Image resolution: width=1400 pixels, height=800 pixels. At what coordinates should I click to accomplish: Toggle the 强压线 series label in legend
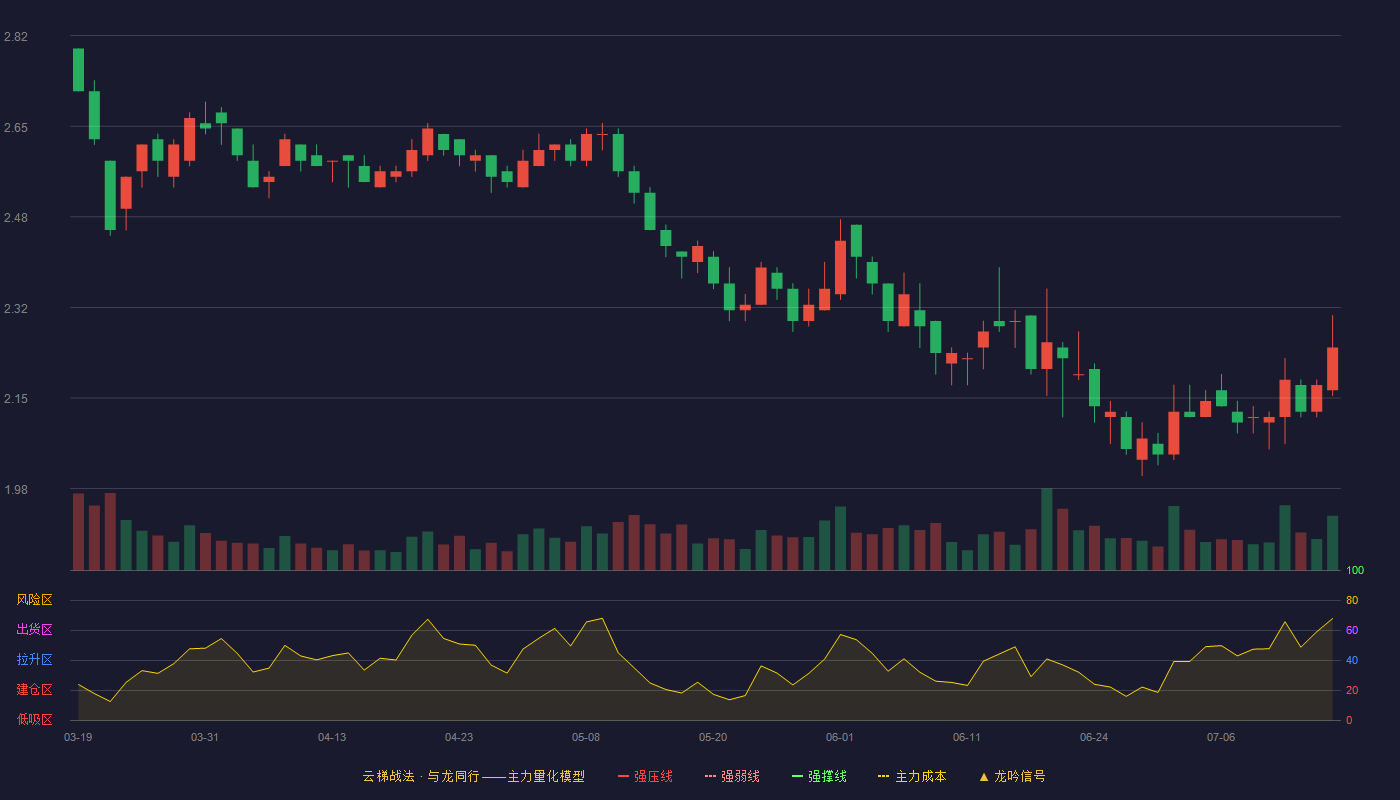tap(653, 776)
